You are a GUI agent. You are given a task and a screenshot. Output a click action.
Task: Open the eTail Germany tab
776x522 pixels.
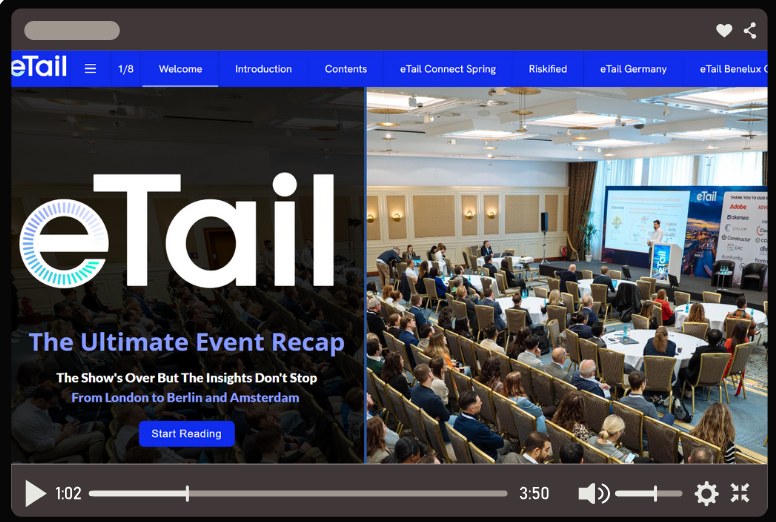point(633,69)
